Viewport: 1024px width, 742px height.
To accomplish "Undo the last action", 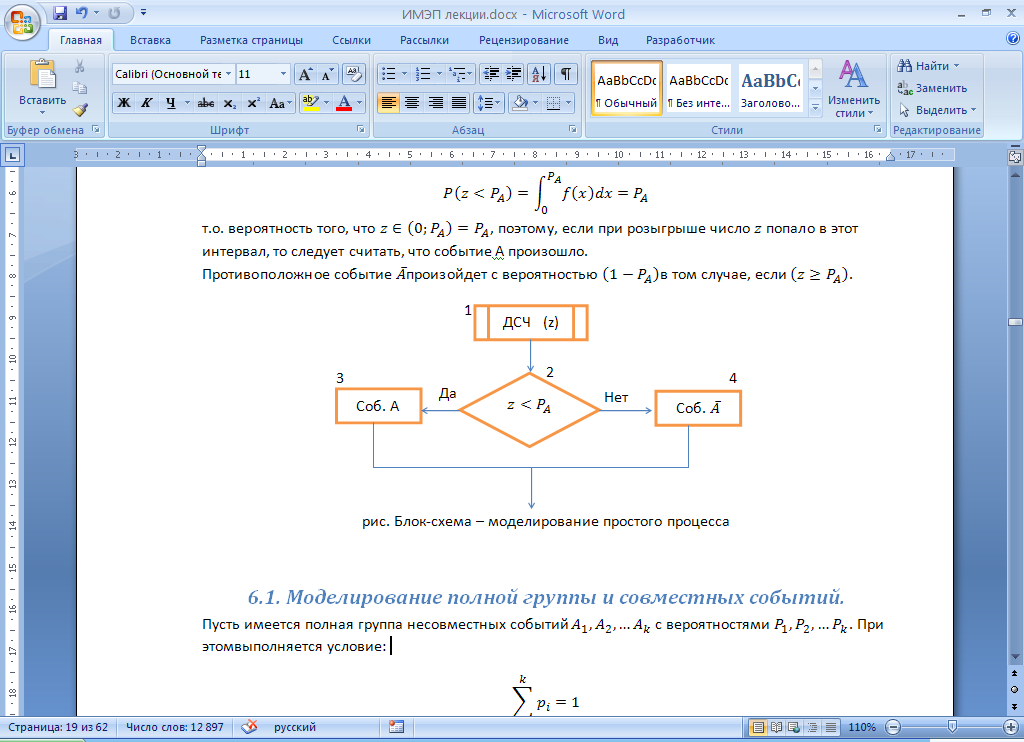I will [82, 13].
